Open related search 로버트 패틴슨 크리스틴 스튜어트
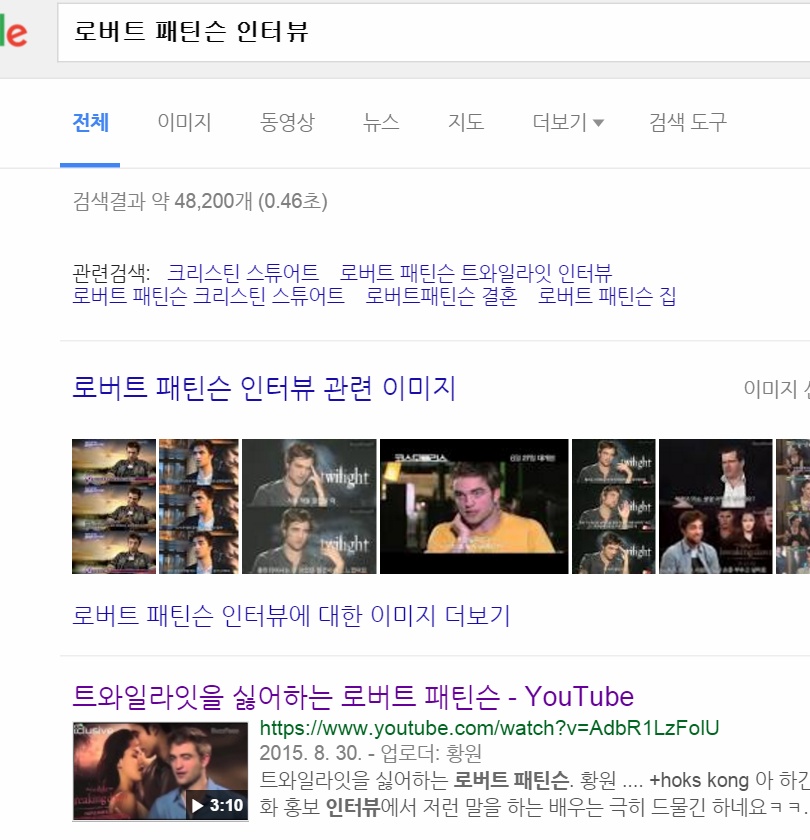The image size is (810, 840). [x=208, y=296]
